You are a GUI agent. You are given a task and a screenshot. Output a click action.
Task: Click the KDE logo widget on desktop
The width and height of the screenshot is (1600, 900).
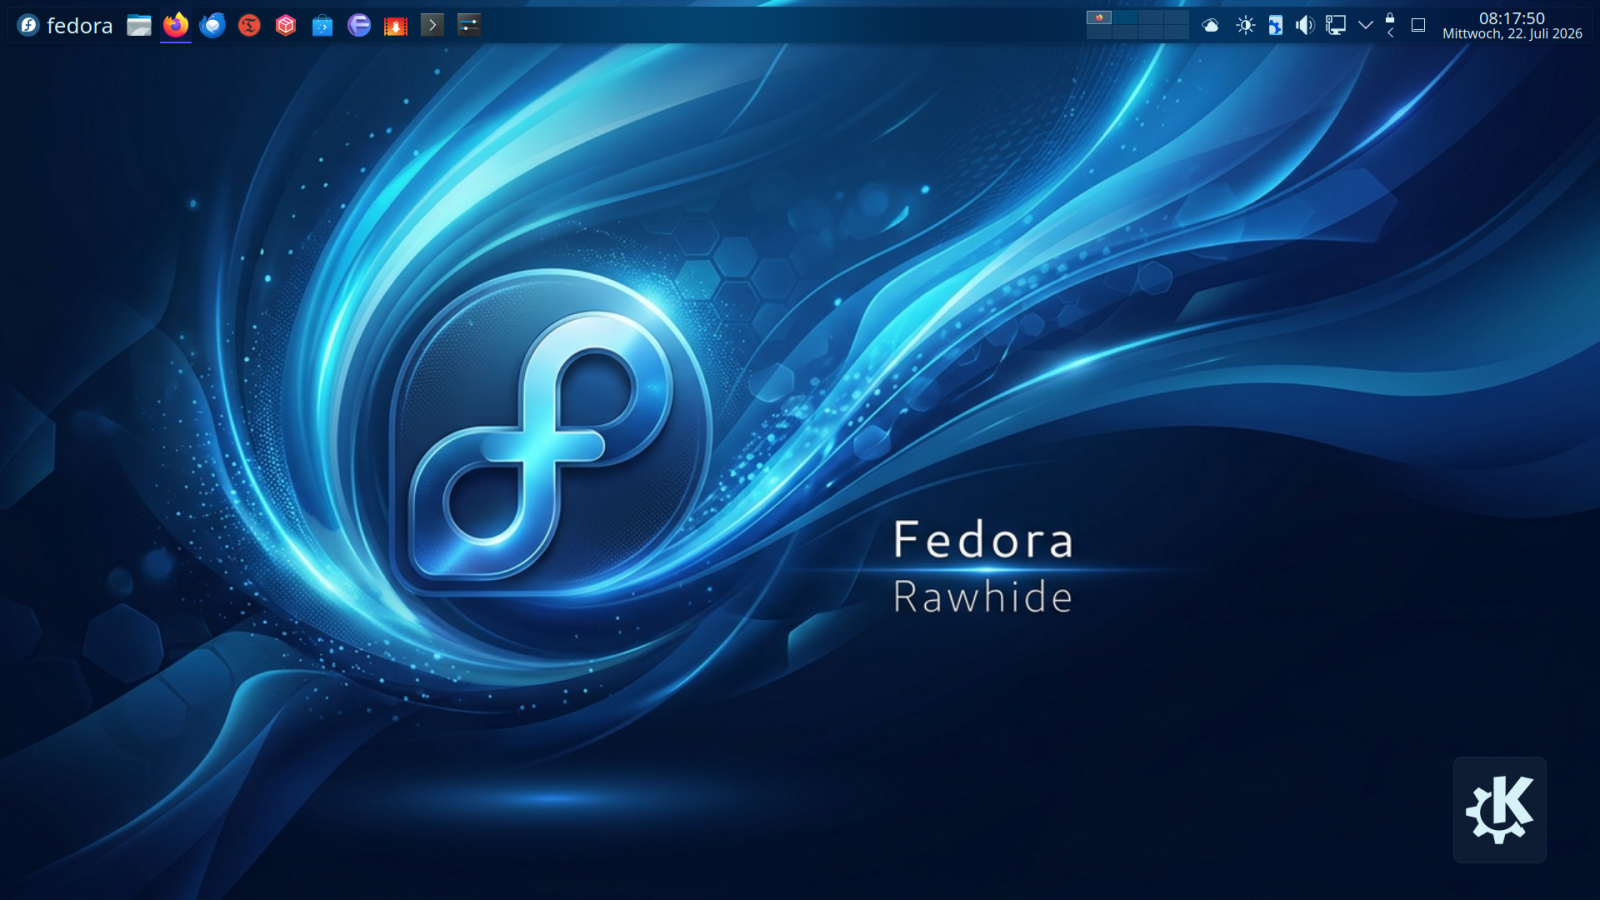point(1500,809)
